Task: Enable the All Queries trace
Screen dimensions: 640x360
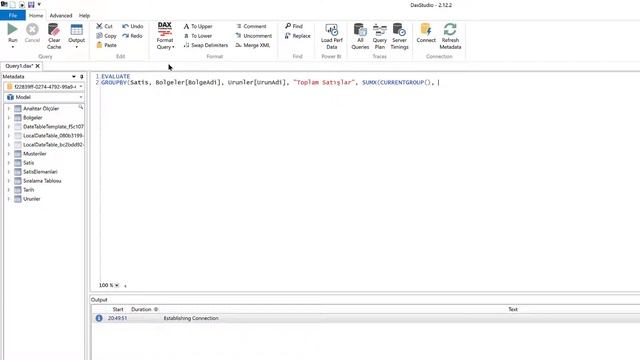Action: pos(360,36)
